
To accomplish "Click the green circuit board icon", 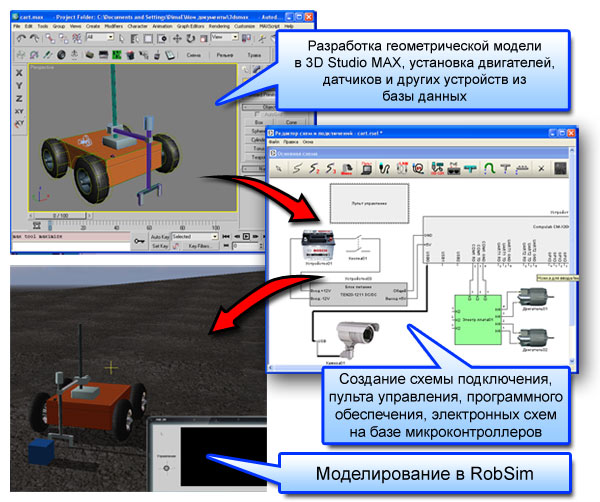I will pos(116,55).
